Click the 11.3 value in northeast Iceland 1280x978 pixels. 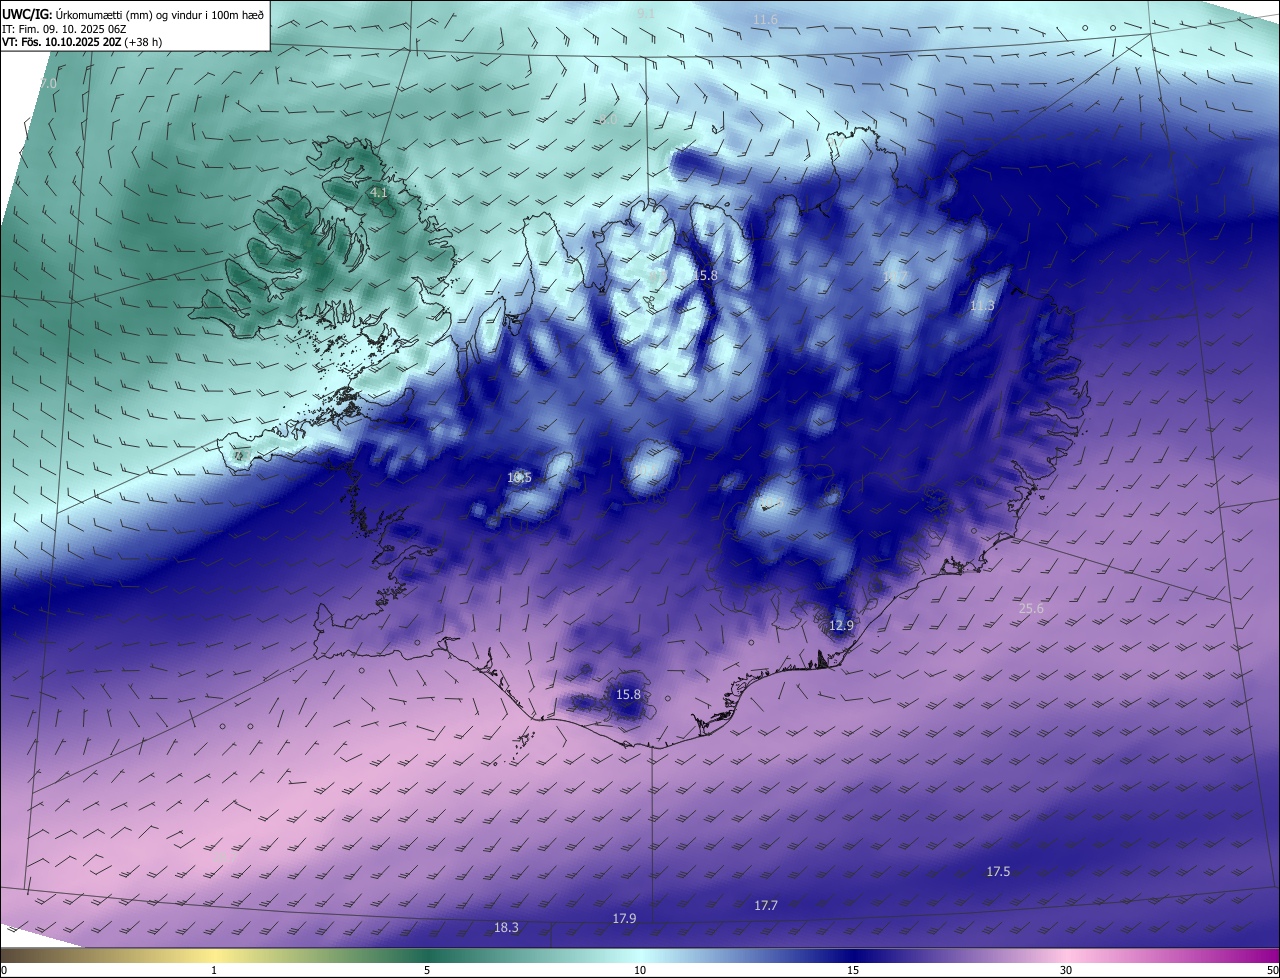pos(982,306)
